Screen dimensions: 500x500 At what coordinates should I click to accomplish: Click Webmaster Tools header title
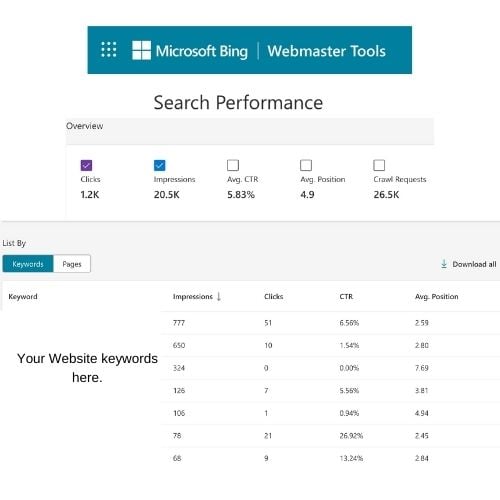pyautogui.click(x=326, y=51)
